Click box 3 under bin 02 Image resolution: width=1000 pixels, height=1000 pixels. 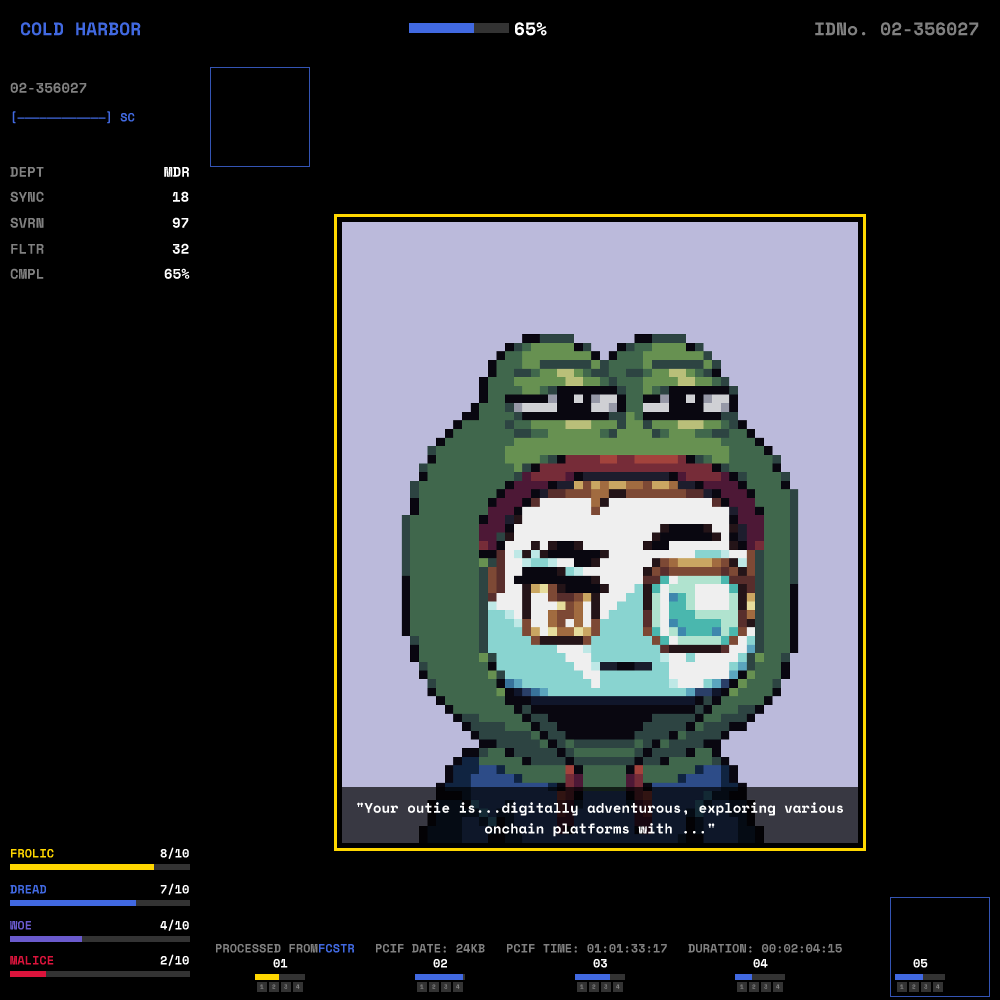click(x=446, y=987)
